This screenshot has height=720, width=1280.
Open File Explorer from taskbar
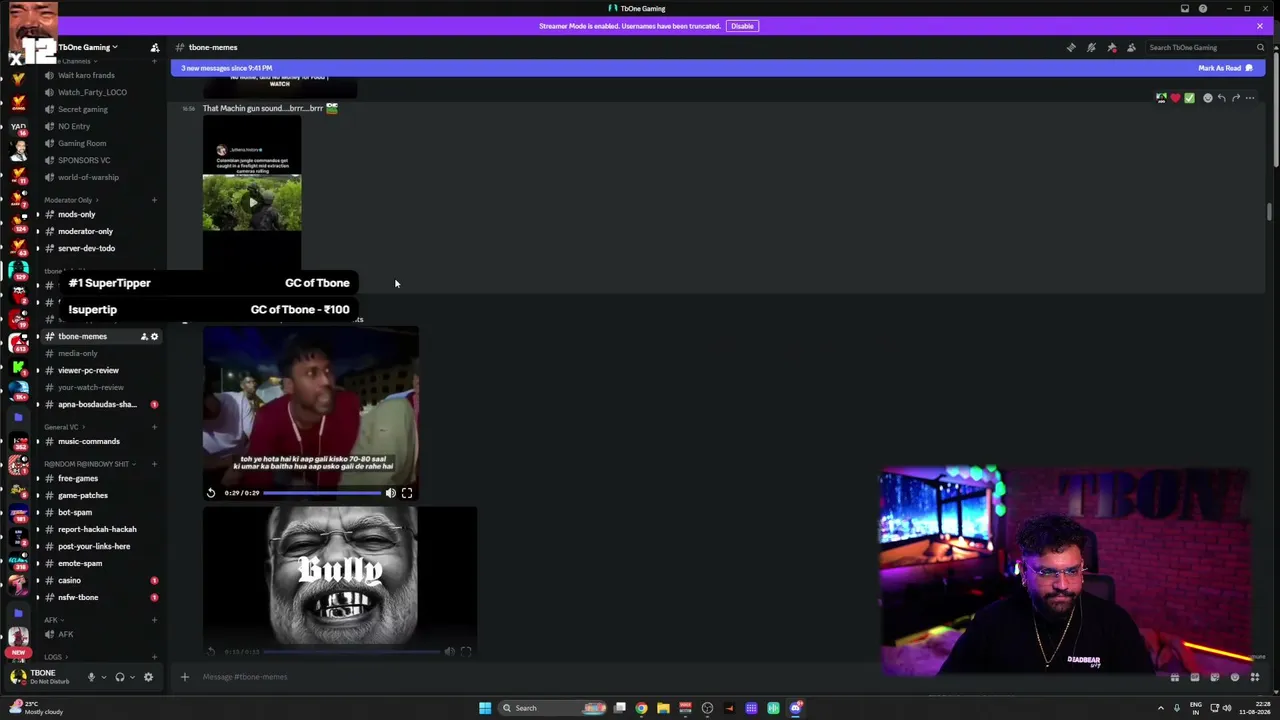pos(663,708)
